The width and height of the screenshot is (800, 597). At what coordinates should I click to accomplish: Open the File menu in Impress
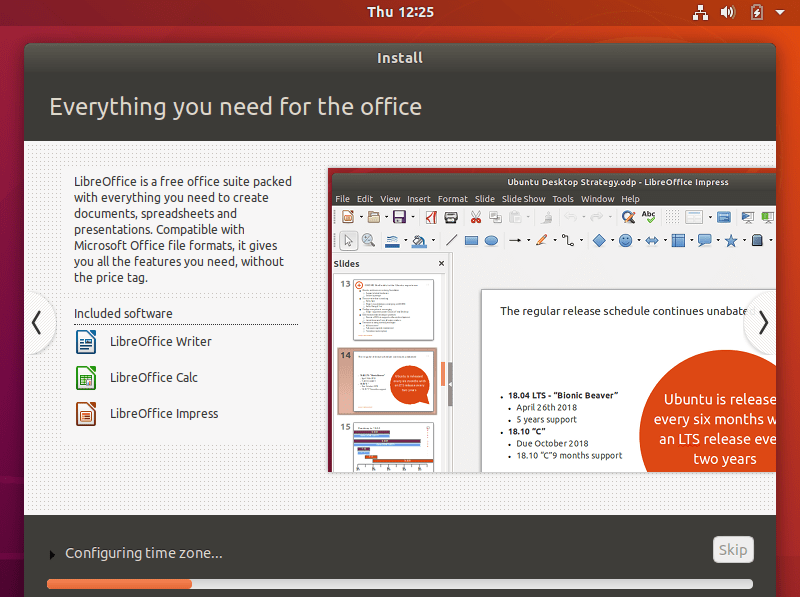point(342,198)
